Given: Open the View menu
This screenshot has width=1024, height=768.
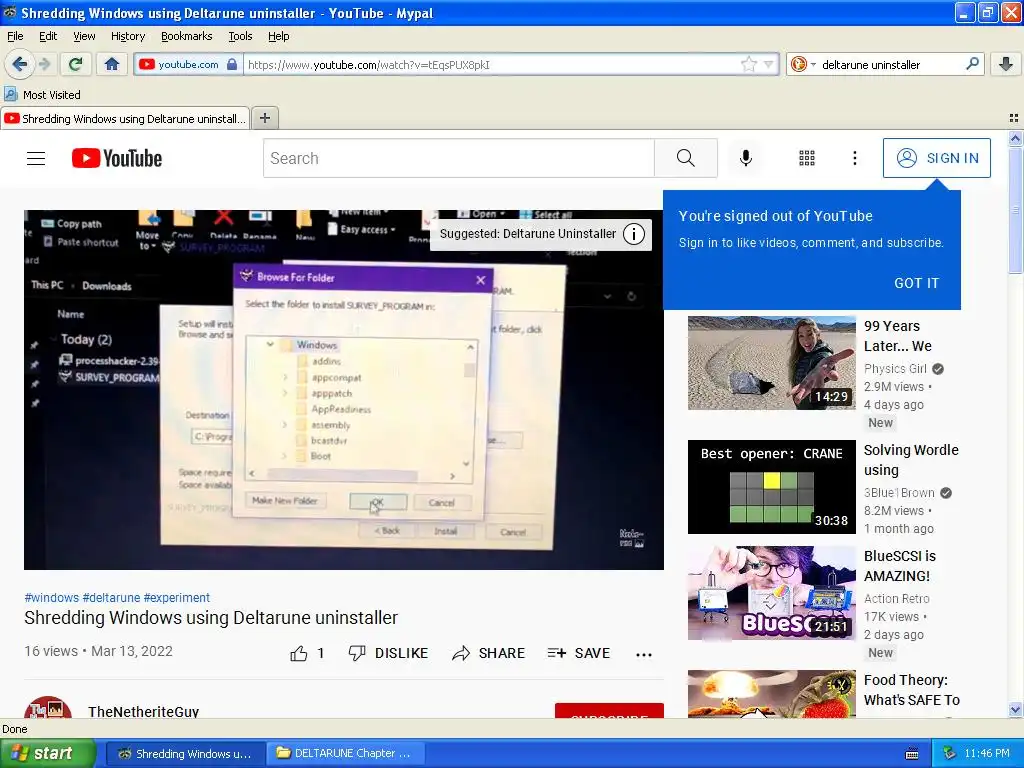Looking at the screenshot, I should (x=84, y=36).
